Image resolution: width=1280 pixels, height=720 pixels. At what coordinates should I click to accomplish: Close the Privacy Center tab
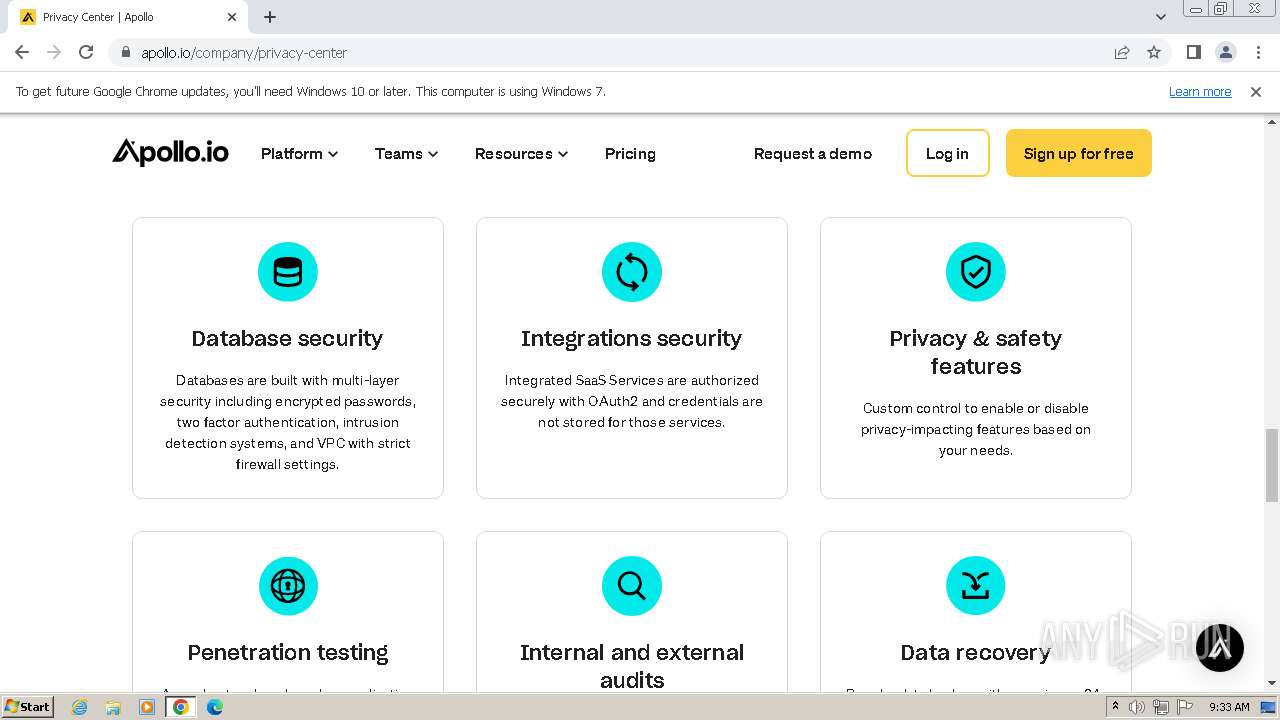click(x=232, y=17)
